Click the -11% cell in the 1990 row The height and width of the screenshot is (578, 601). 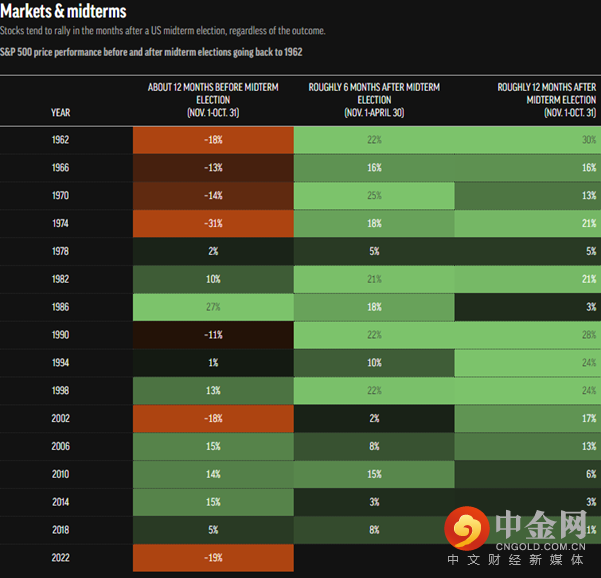[213, 335]
